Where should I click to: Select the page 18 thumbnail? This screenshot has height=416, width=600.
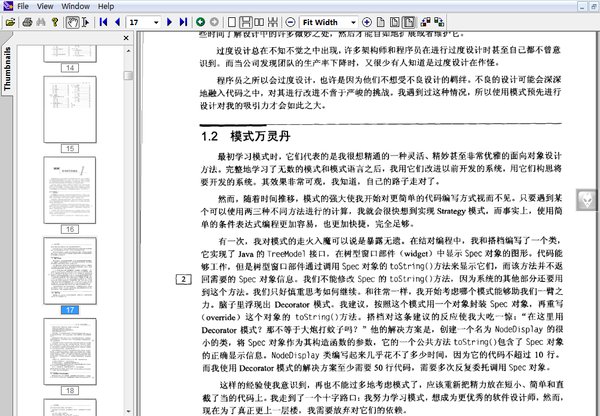click(x=70, y=352)
